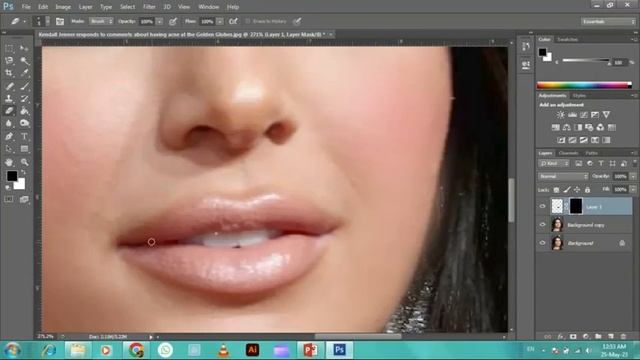Add Vibrance adjustment
This screenshot has width=640, height=360.
(x=606, y=115)
